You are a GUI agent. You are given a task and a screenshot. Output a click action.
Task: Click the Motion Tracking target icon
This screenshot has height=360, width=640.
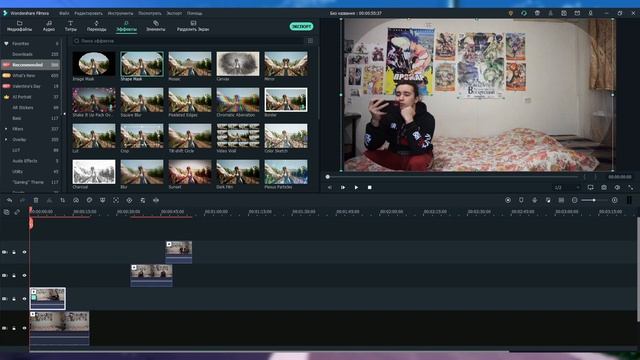[x=116, y=200]
